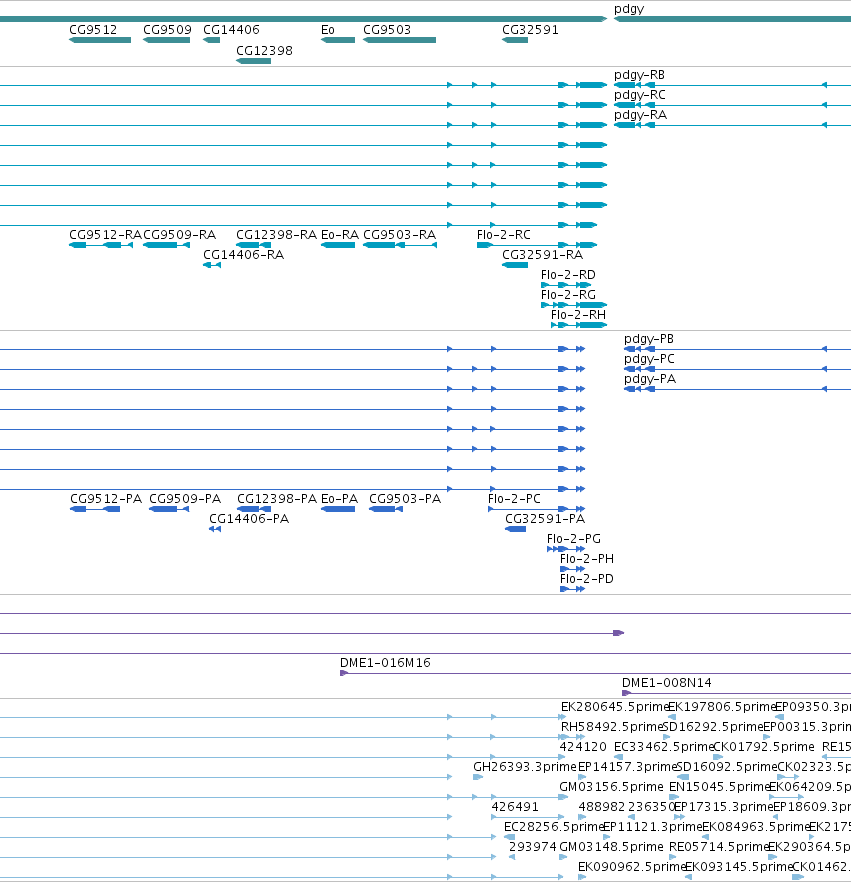Open the pdgy-RA transcript

pyautogui.click(x=732, y=125)
